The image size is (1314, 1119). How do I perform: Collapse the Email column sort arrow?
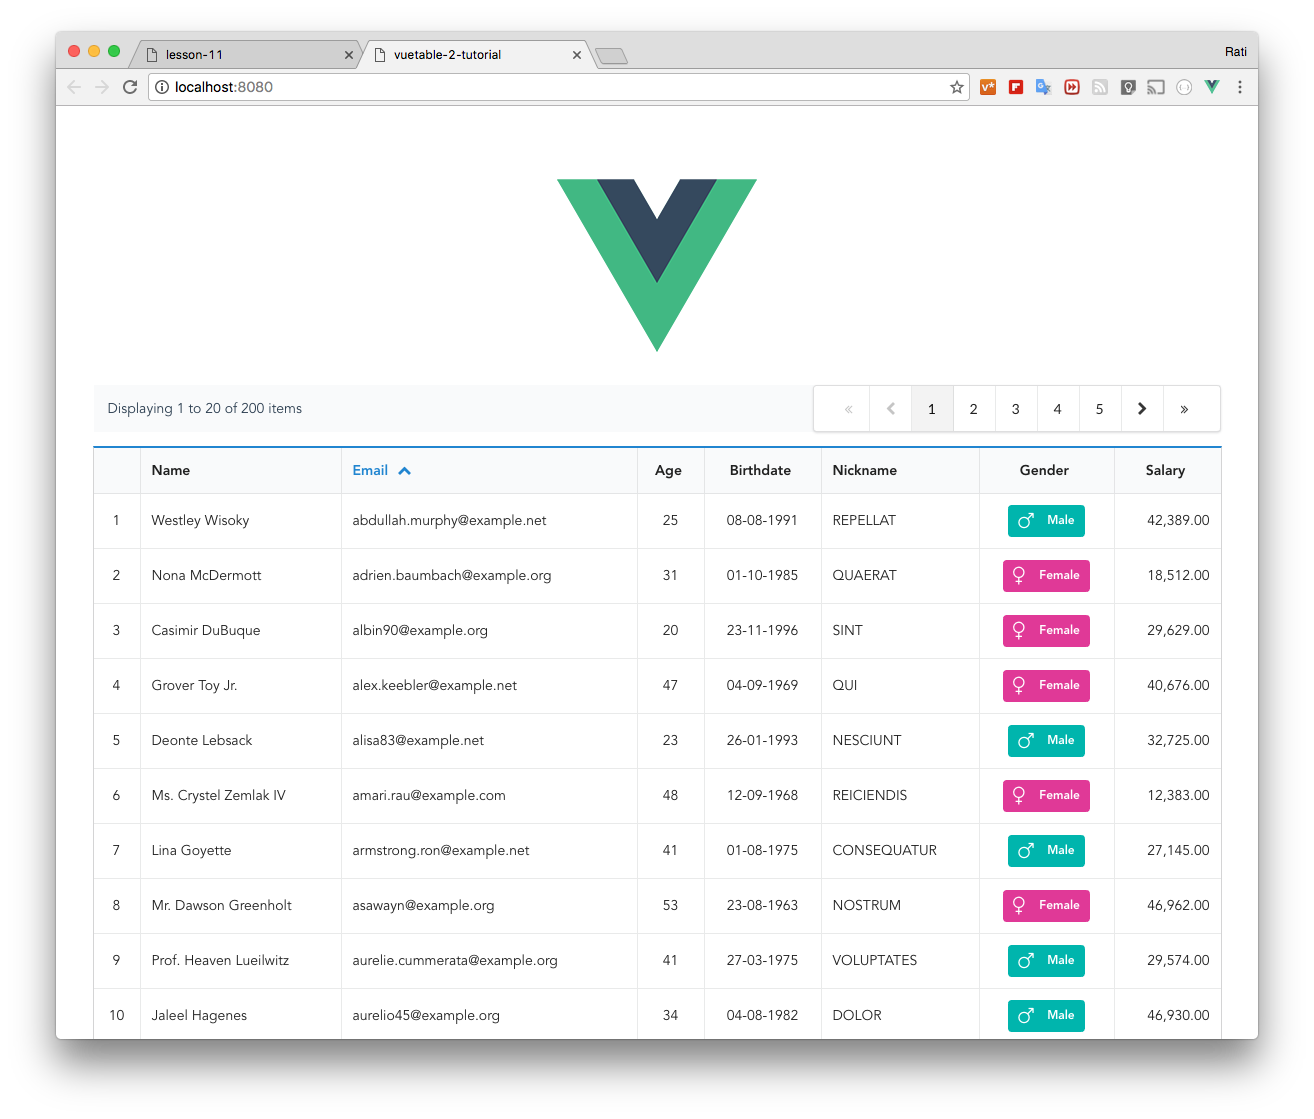pyautogui.click(x=404, y=469)
